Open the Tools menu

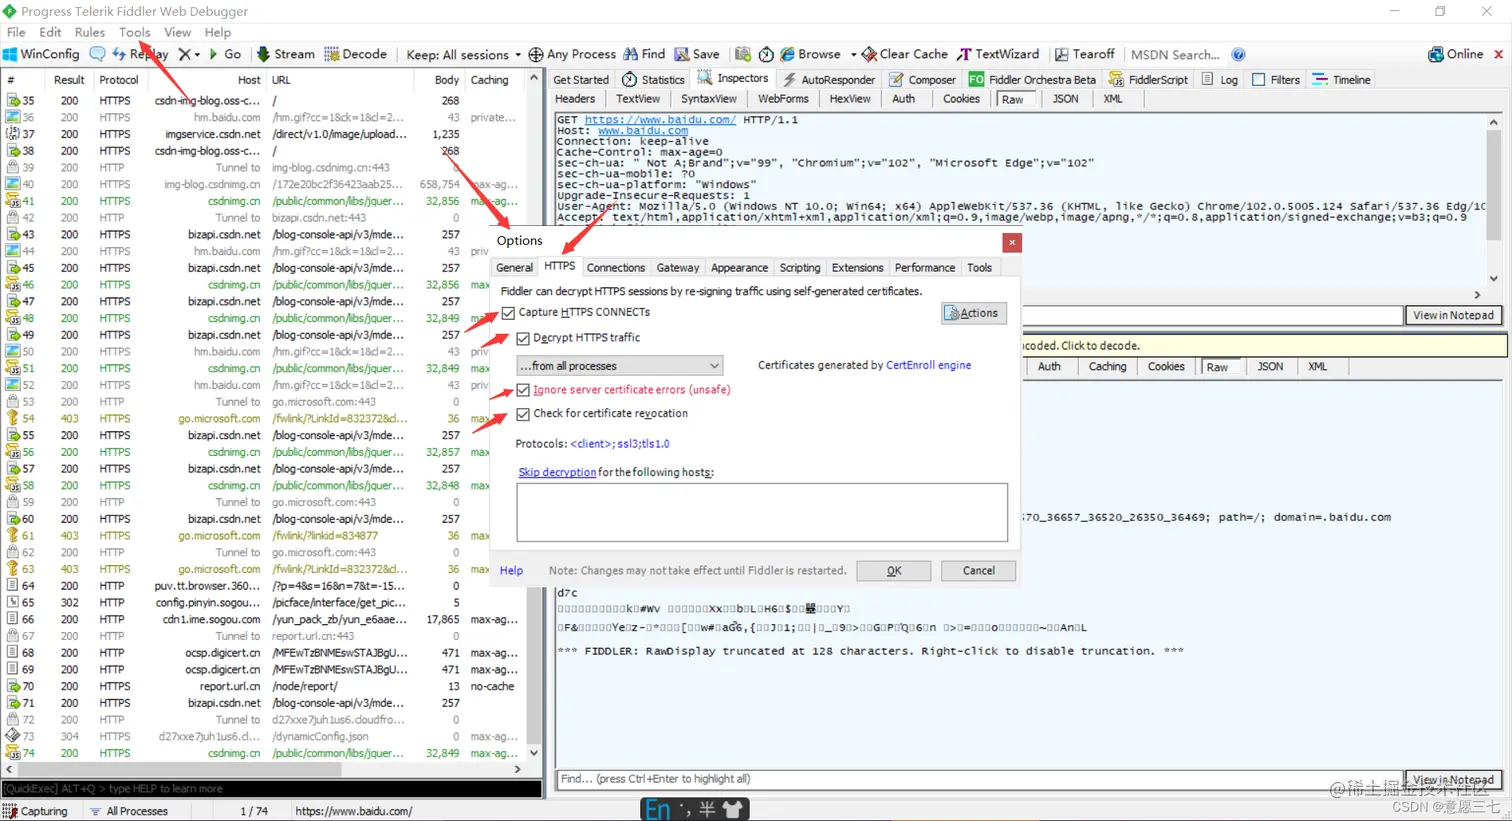tap(134, 32)
